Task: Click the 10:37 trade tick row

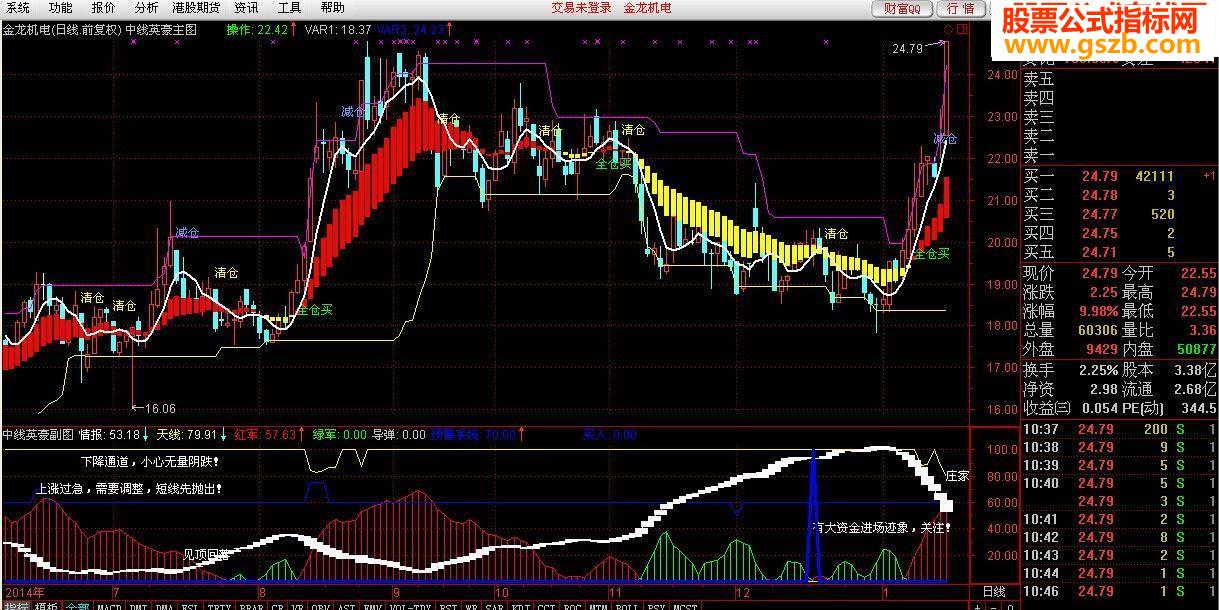Action: (x=1119, y=428)
